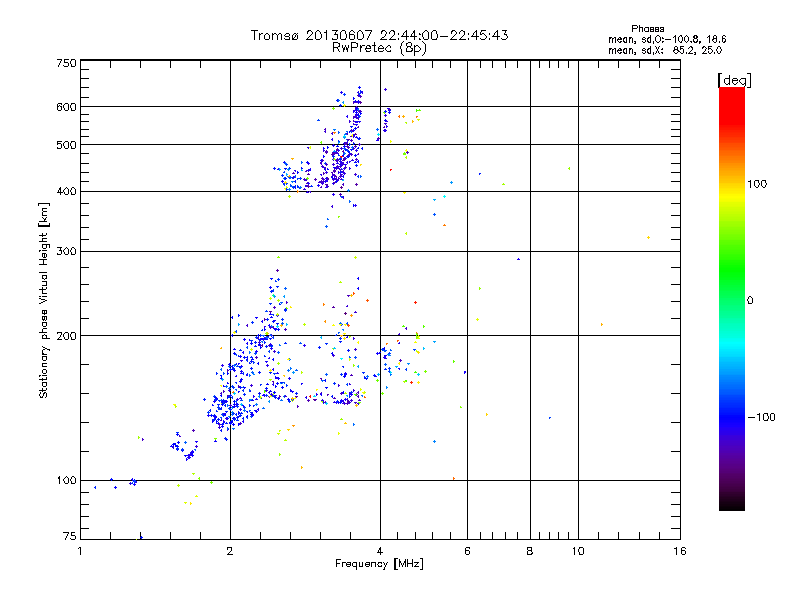Click the plot title 'Tromsø 20130607 22:44:00-22:45:43'
The height and width of the screenshot is (600, 800).
click(x=379, y=35)
